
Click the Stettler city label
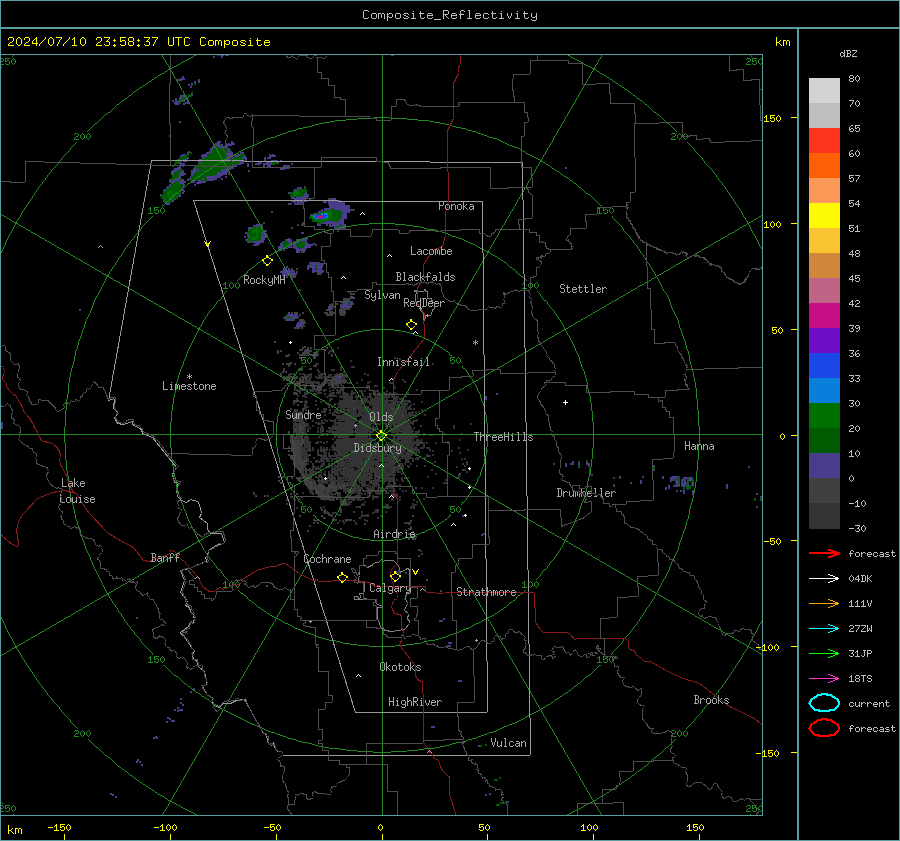[x=583, y=289]
